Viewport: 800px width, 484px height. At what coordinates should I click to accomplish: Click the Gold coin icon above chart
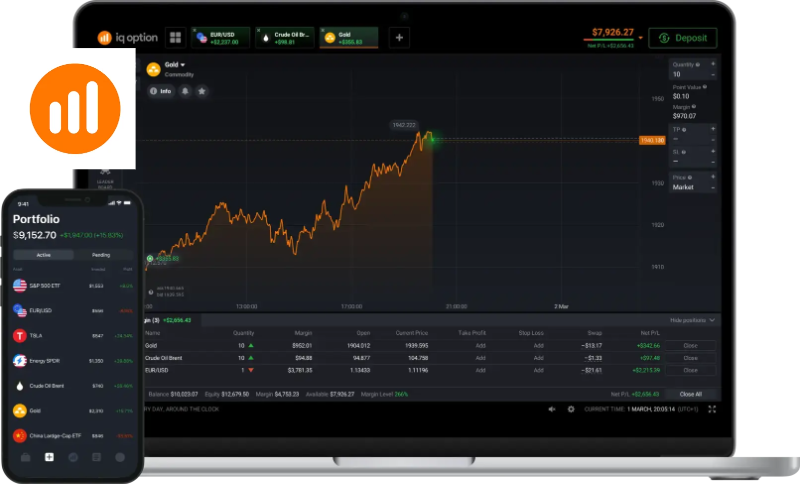(x=154, y=69)
